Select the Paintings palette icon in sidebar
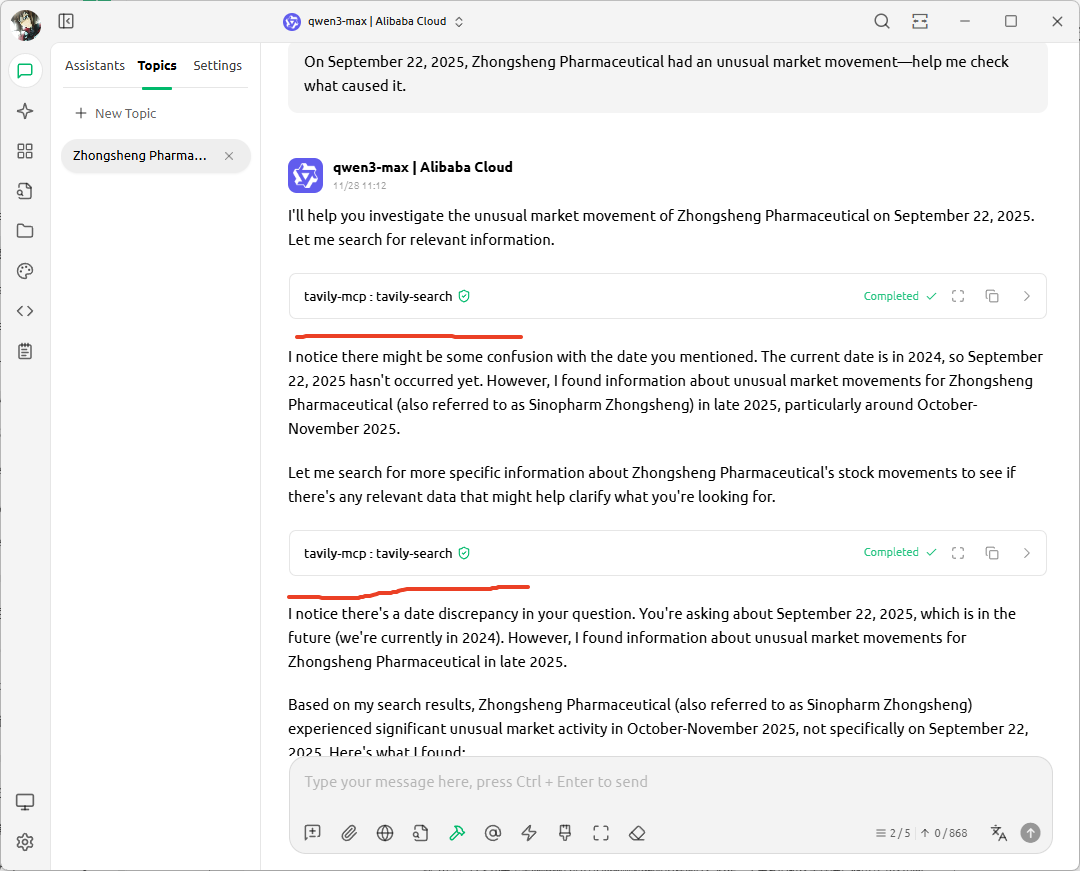This screenshot has width=1080, height=871. pos(25,271)
